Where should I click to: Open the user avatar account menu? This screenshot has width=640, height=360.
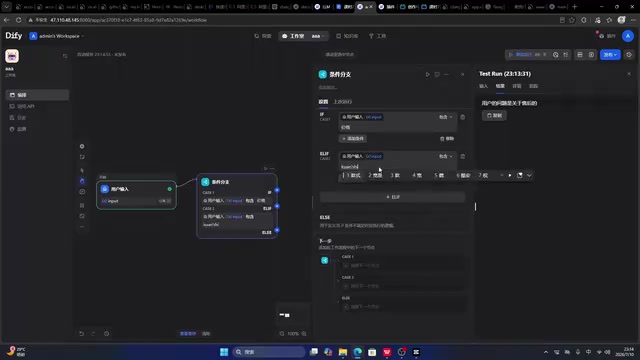(628, 36)
